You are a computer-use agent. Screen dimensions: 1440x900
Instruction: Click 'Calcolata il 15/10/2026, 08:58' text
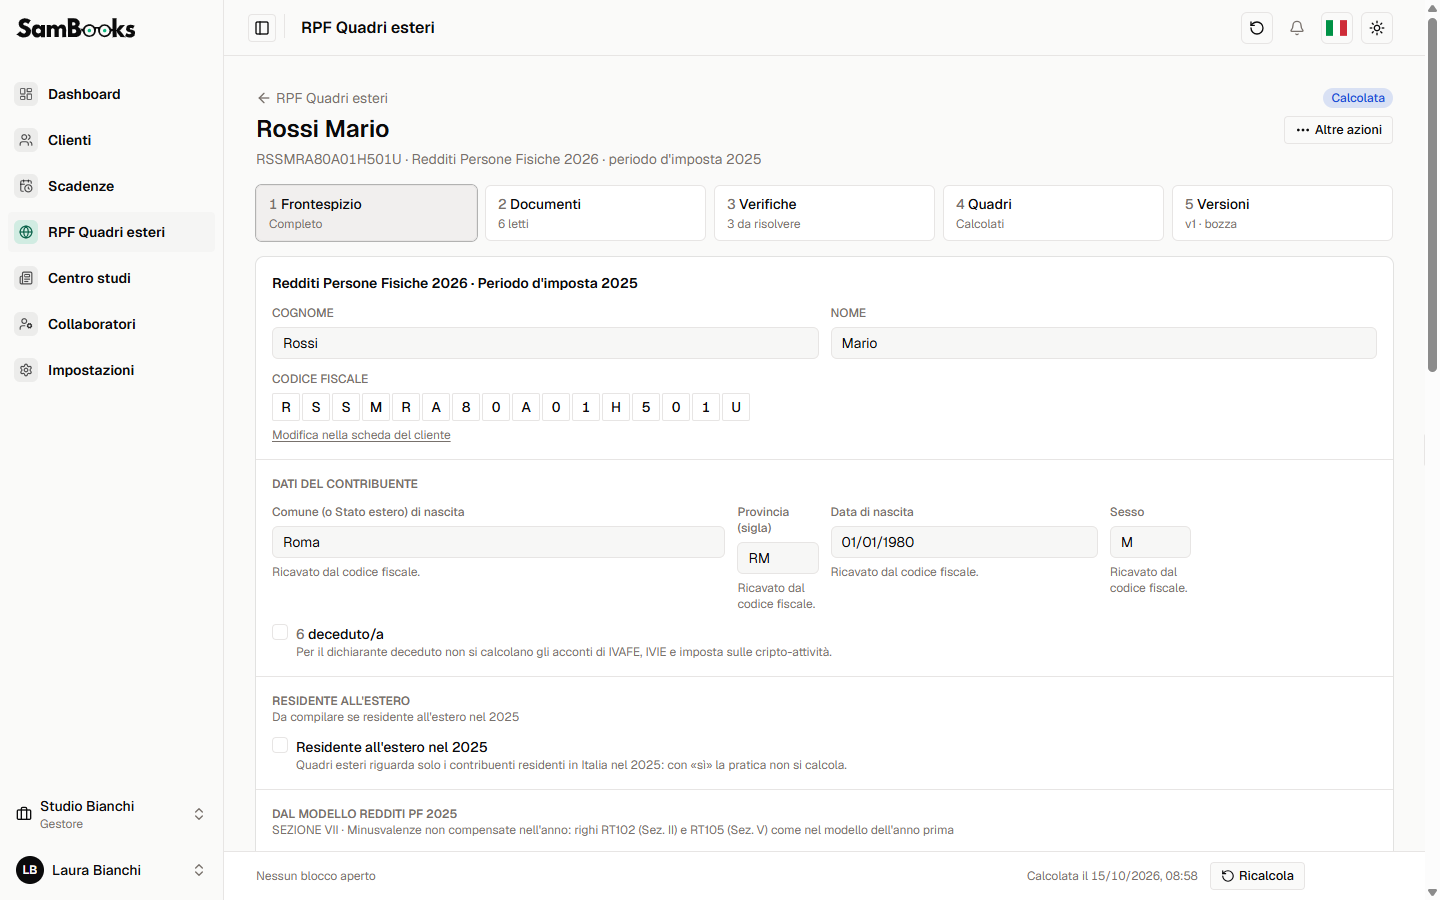pyautogui.click(x=1112, y=876)
